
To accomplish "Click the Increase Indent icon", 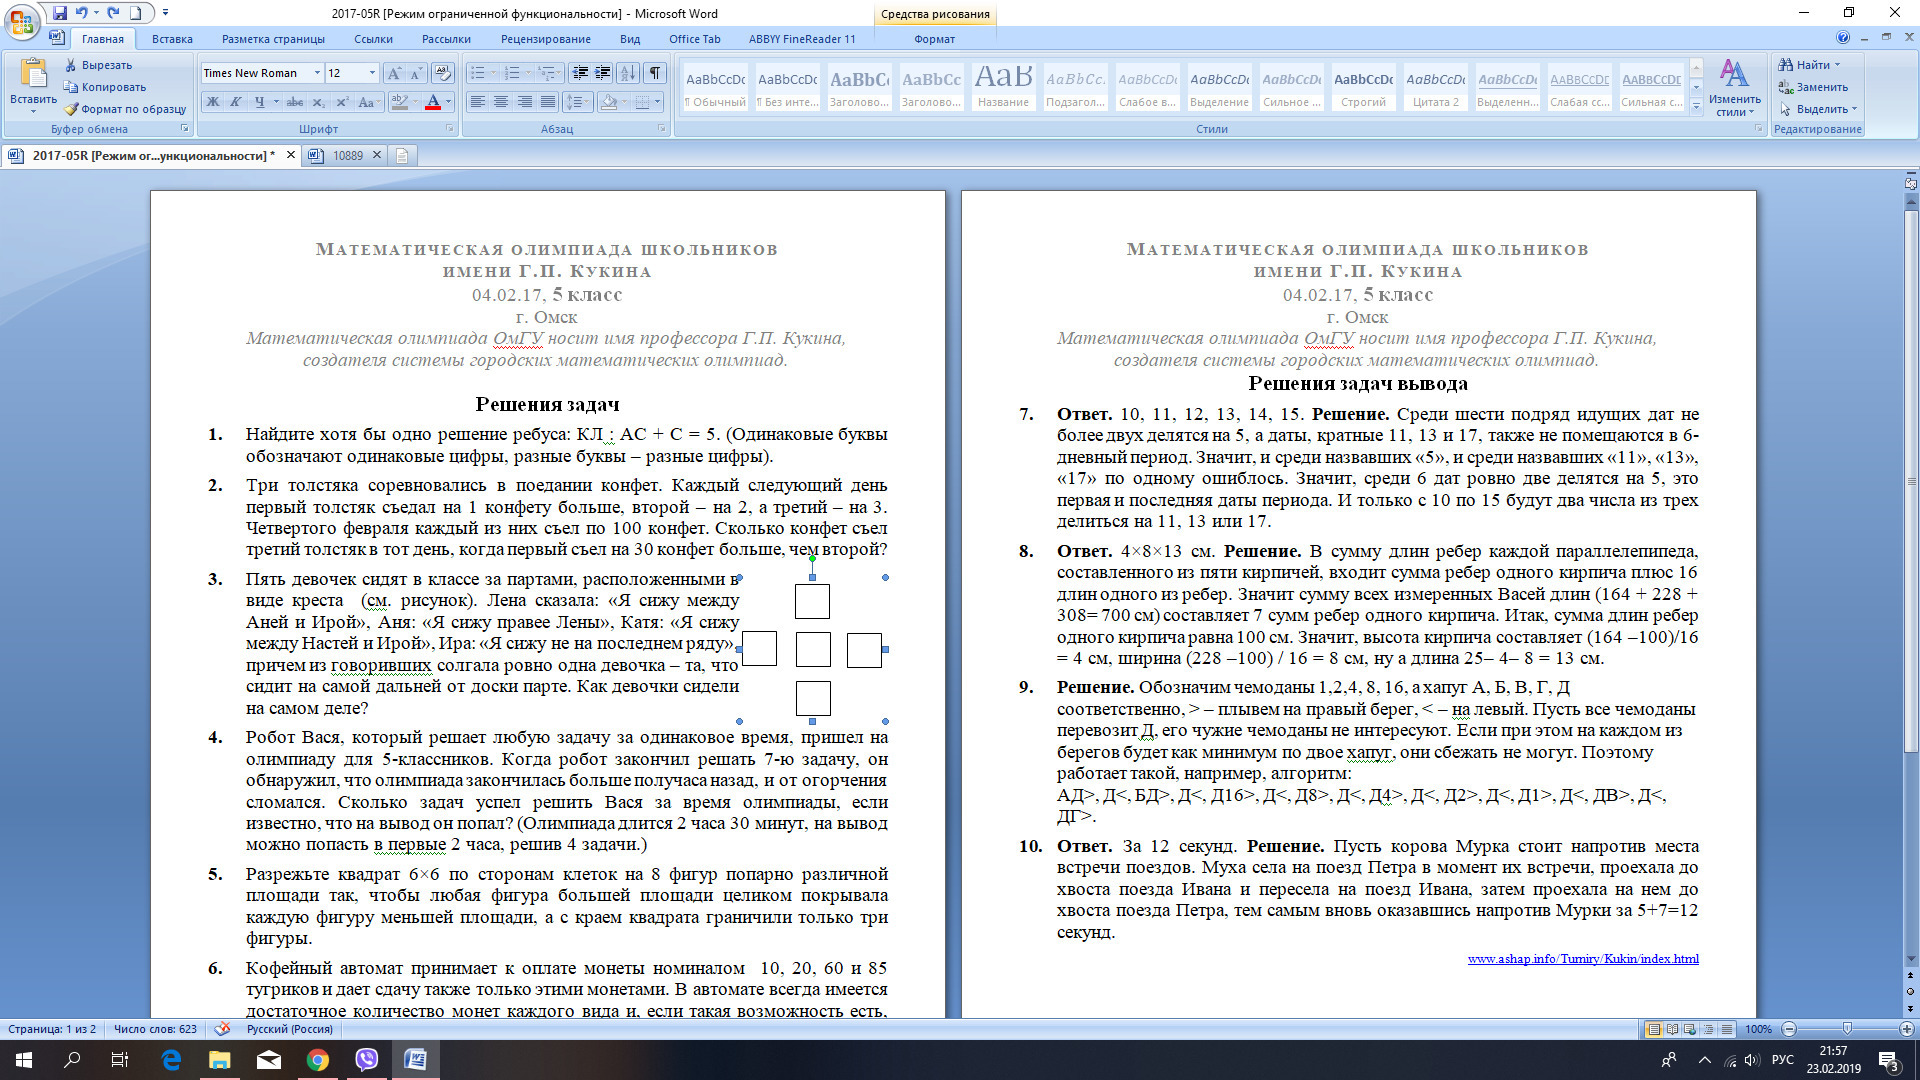I will point(602,73).
